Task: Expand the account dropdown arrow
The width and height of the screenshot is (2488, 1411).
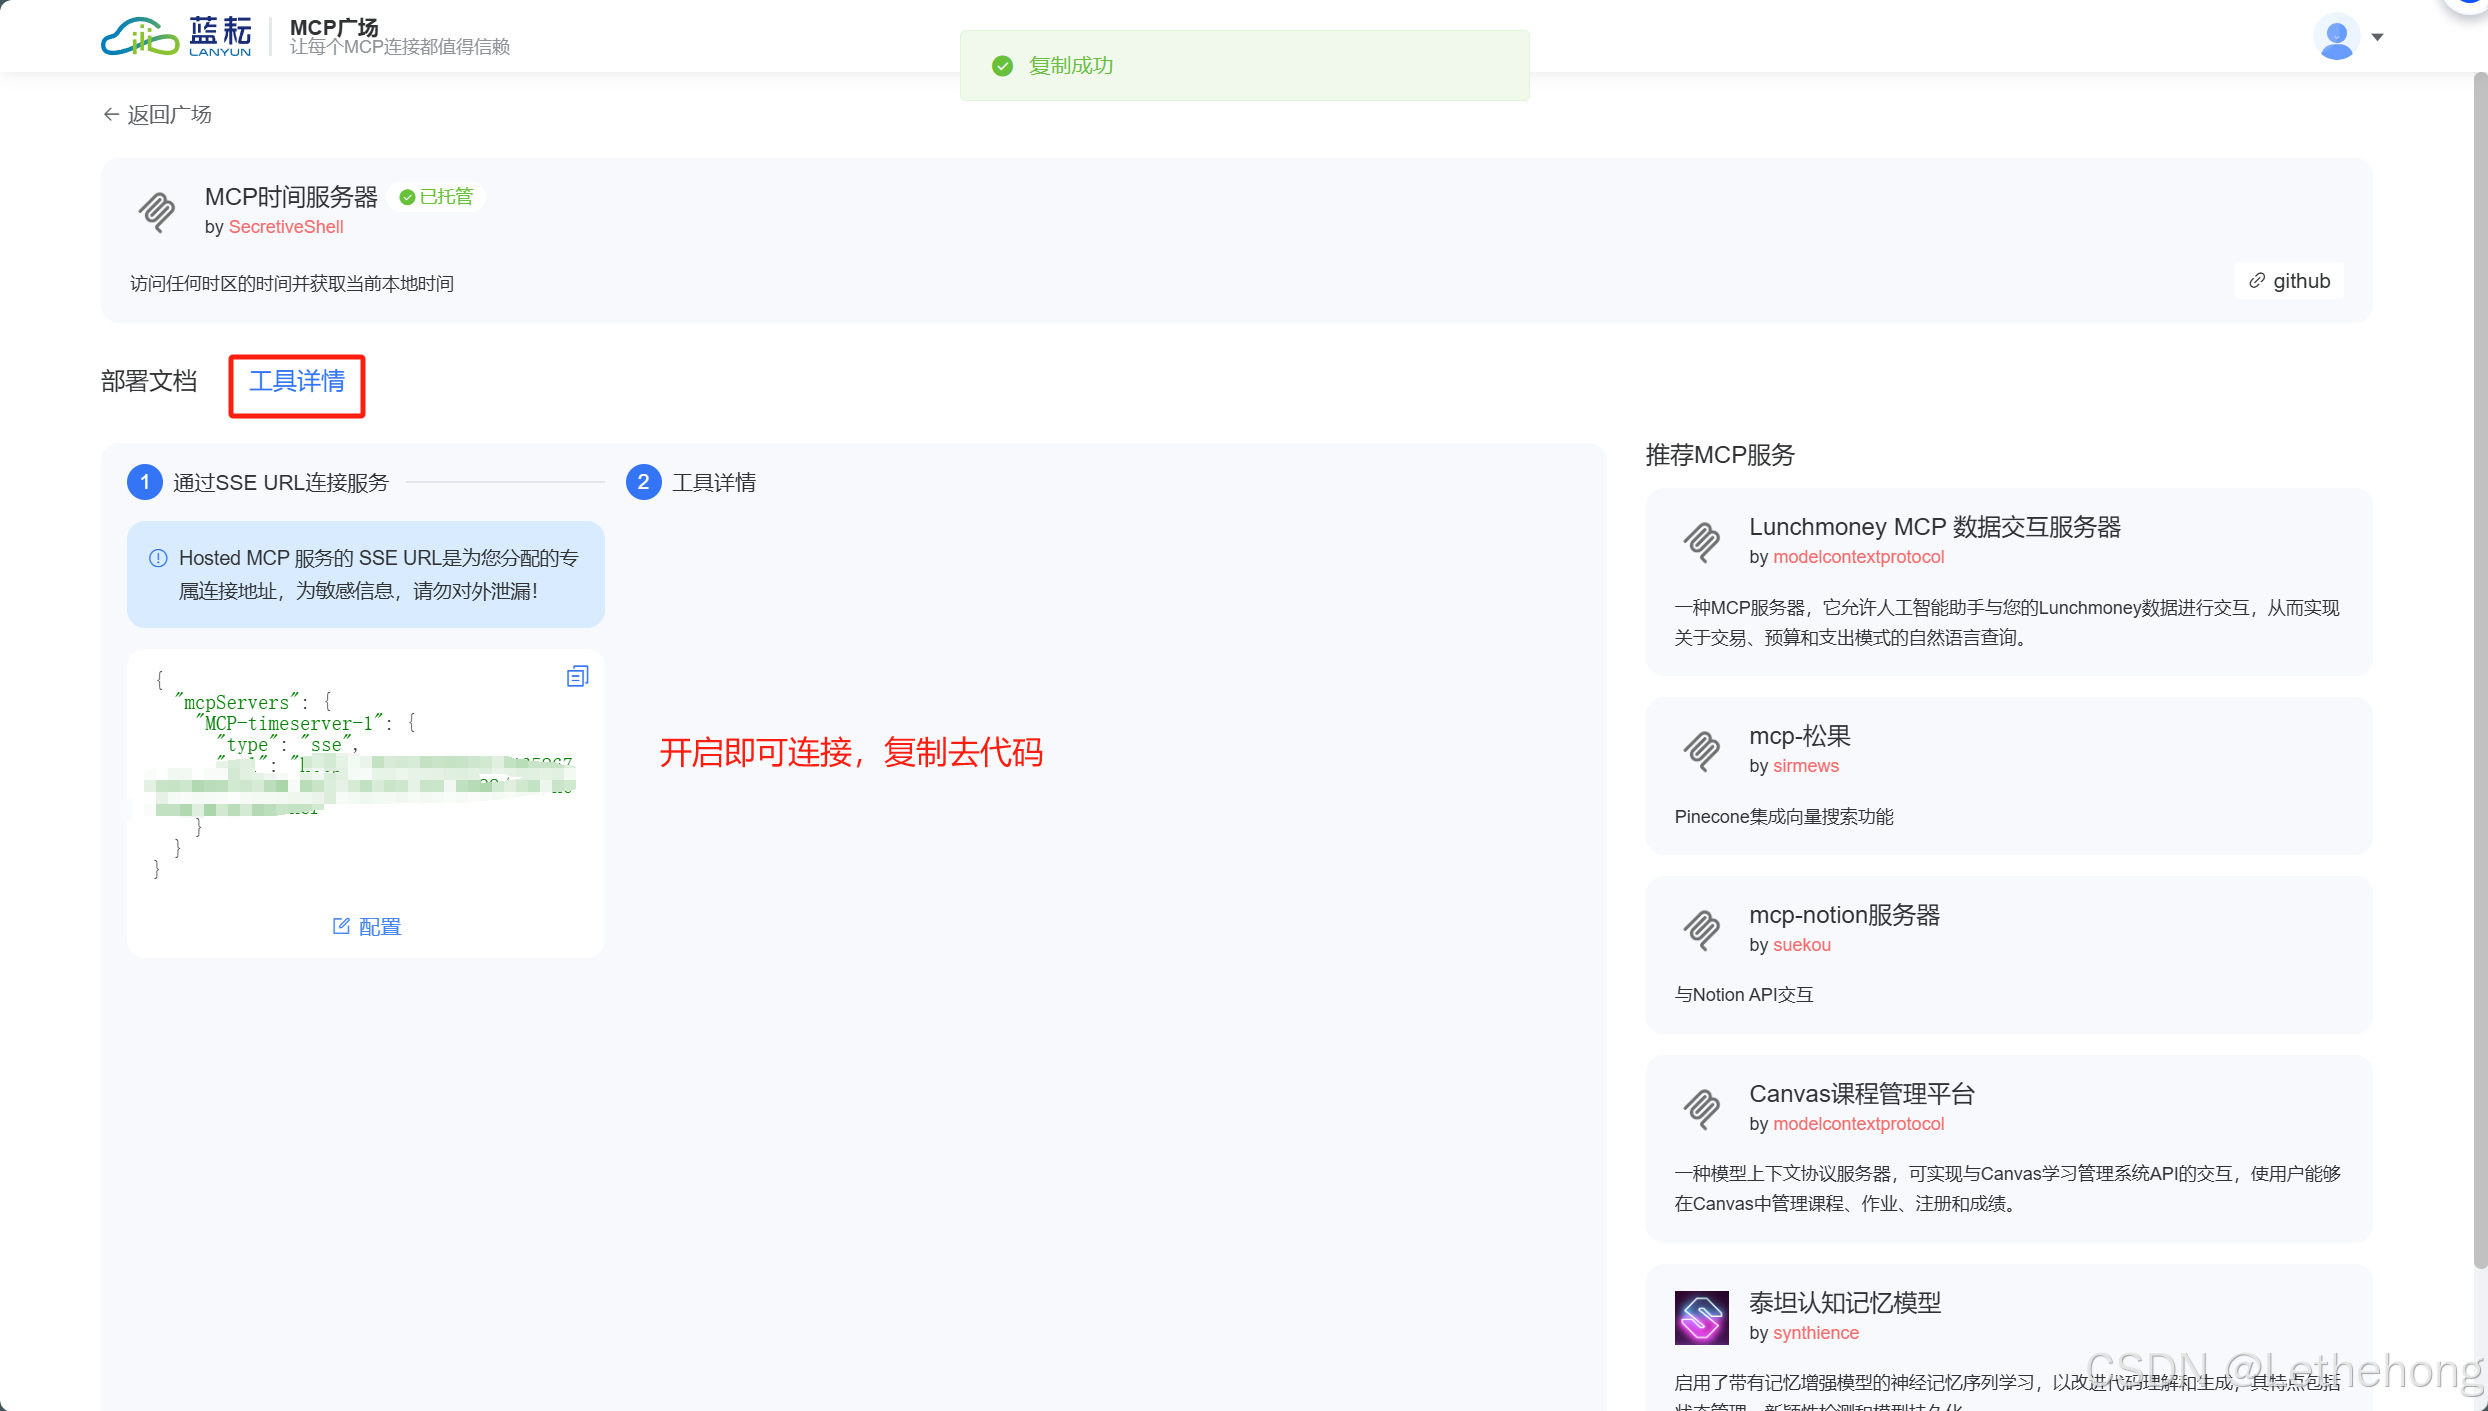Action: point(2377,38)
